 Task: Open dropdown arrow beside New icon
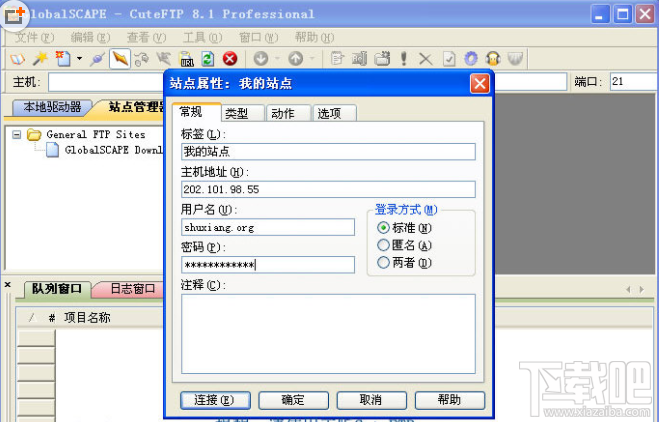pos(79,59)
